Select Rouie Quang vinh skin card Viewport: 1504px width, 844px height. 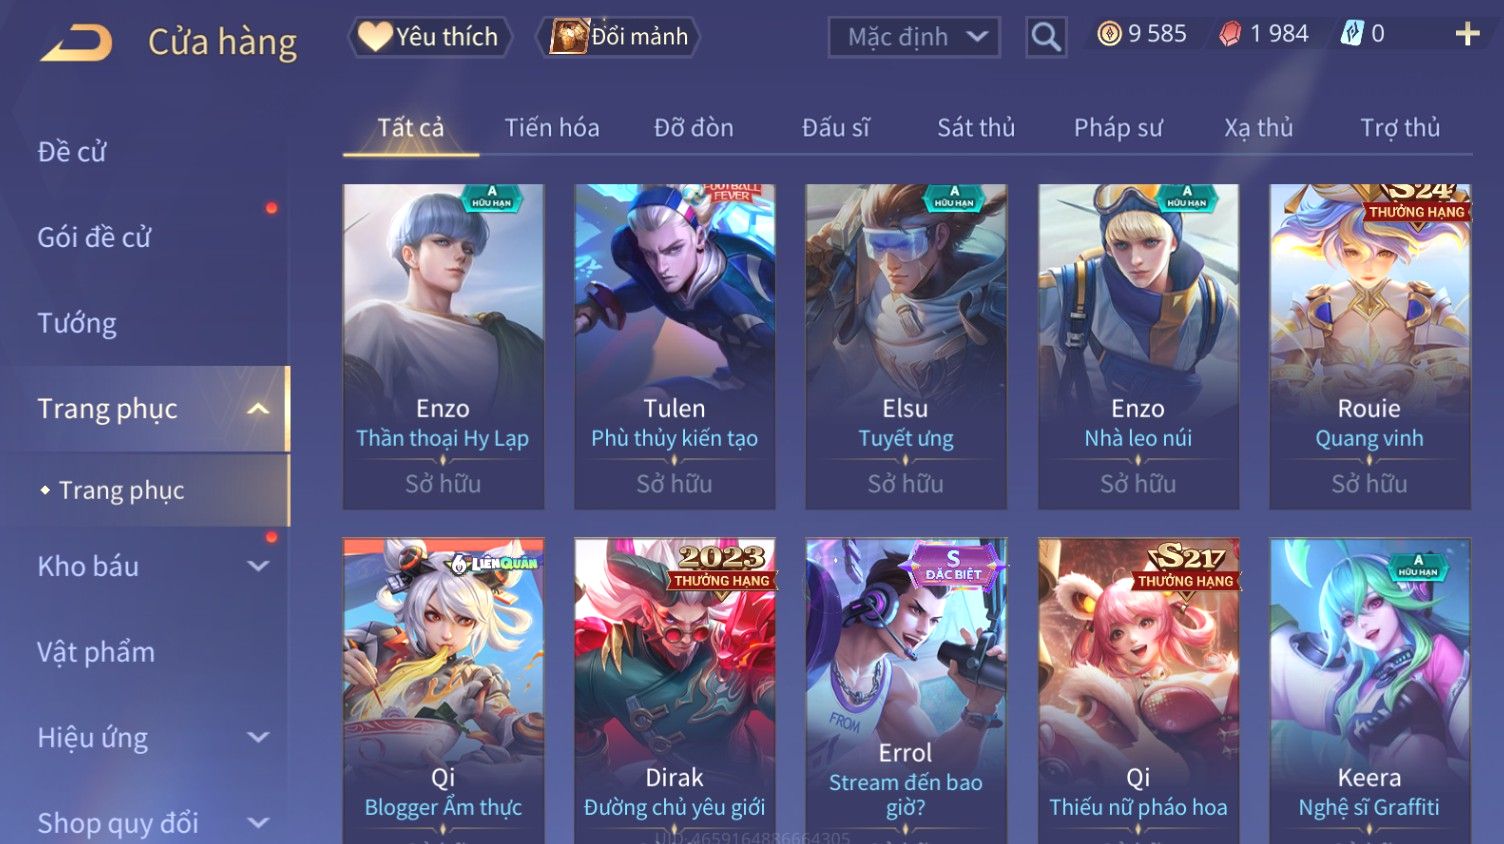click(1369, 346)
